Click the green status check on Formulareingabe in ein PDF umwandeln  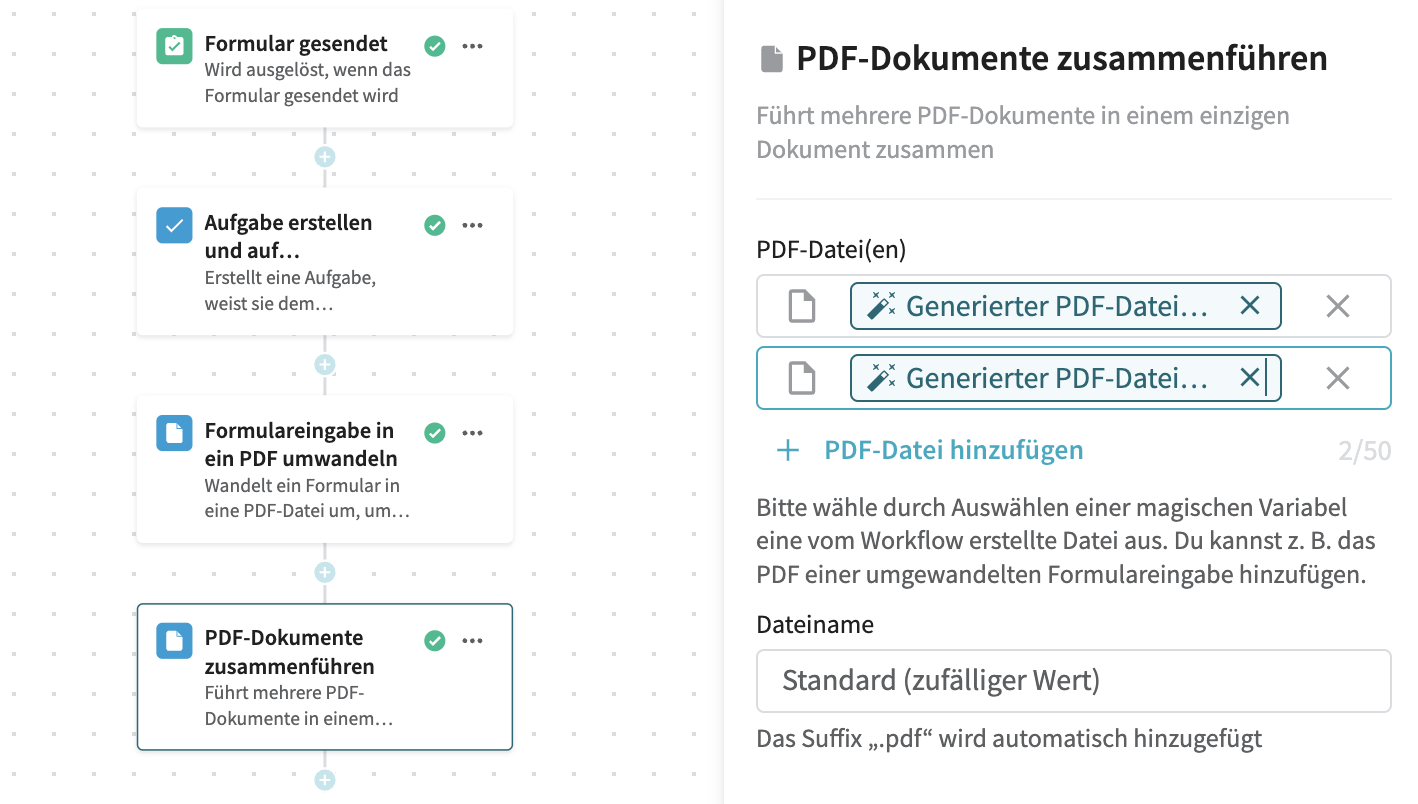[435, 433]
